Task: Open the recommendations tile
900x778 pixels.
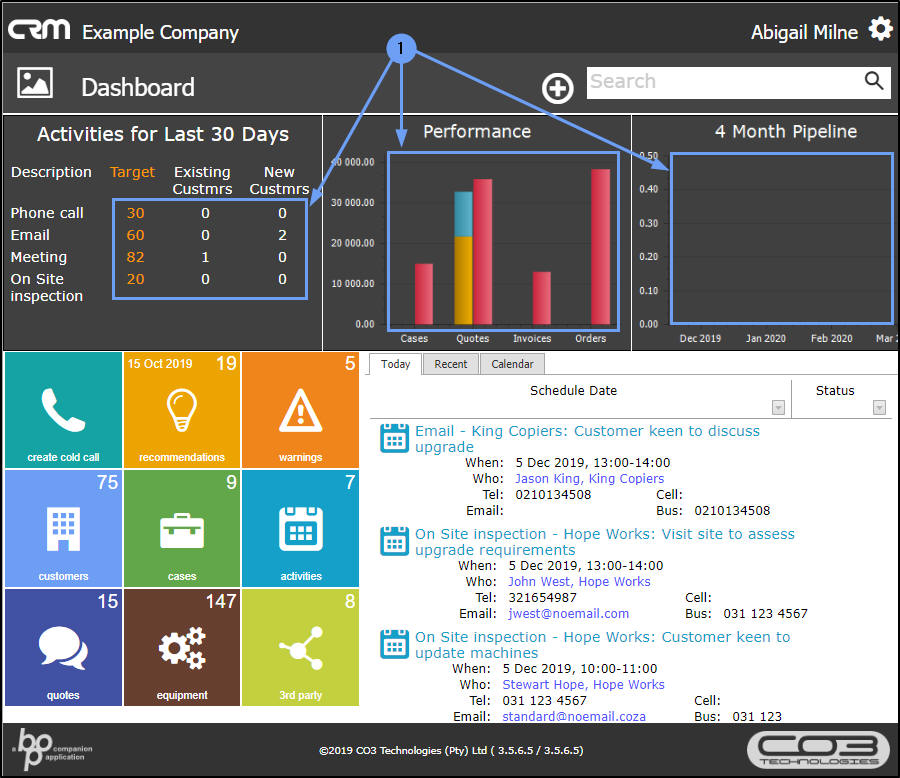Action: click(182, 410)
